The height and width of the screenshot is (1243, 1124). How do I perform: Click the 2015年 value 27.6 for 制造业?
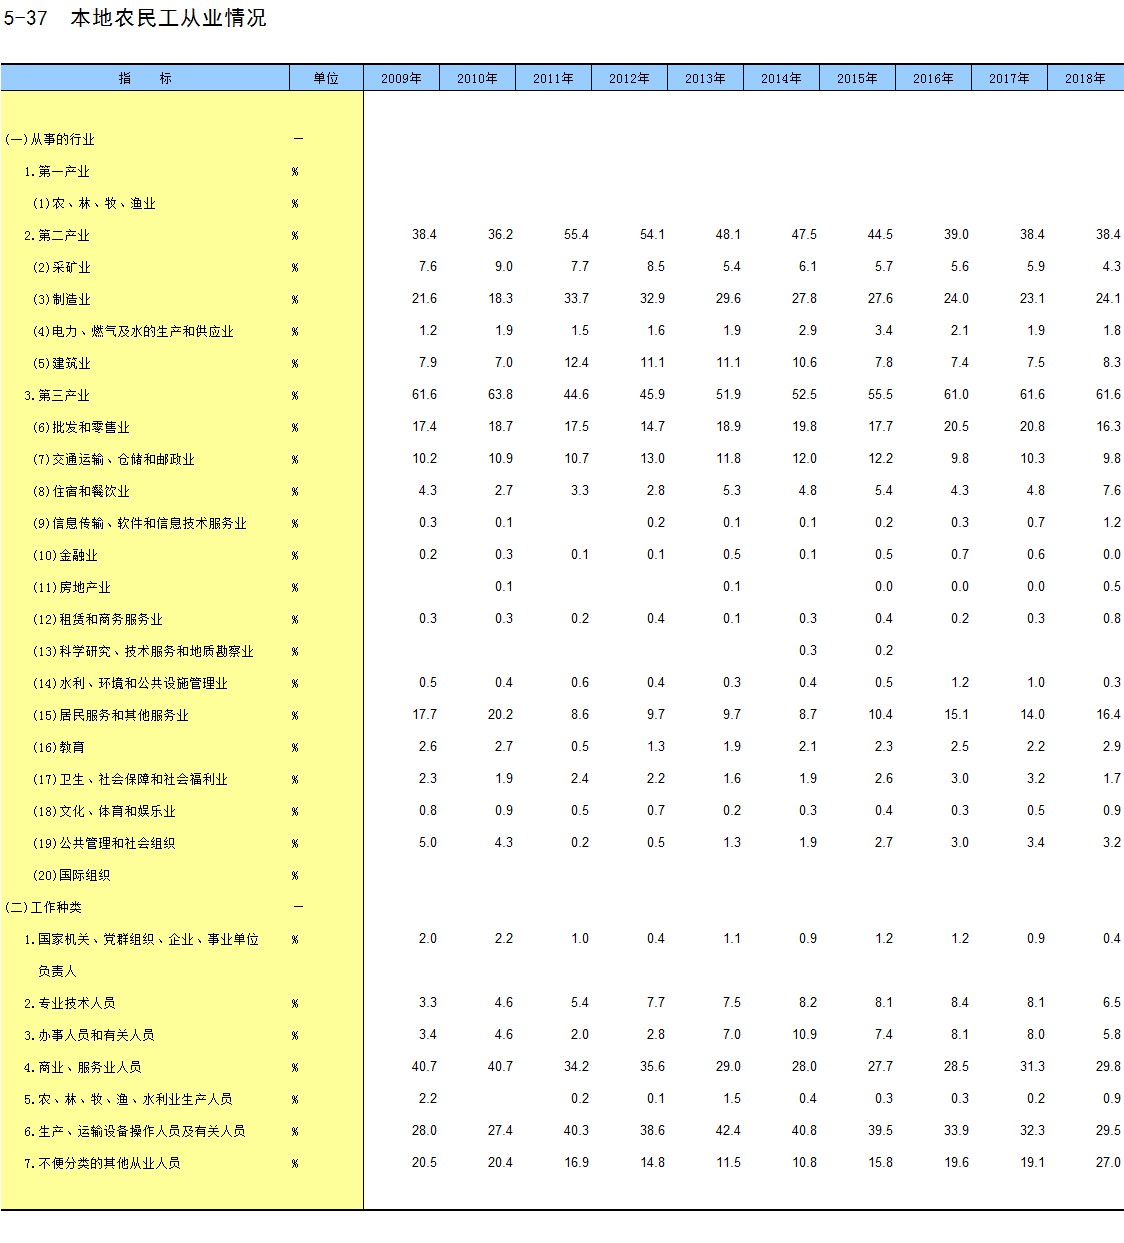click(x=880, y=299)
